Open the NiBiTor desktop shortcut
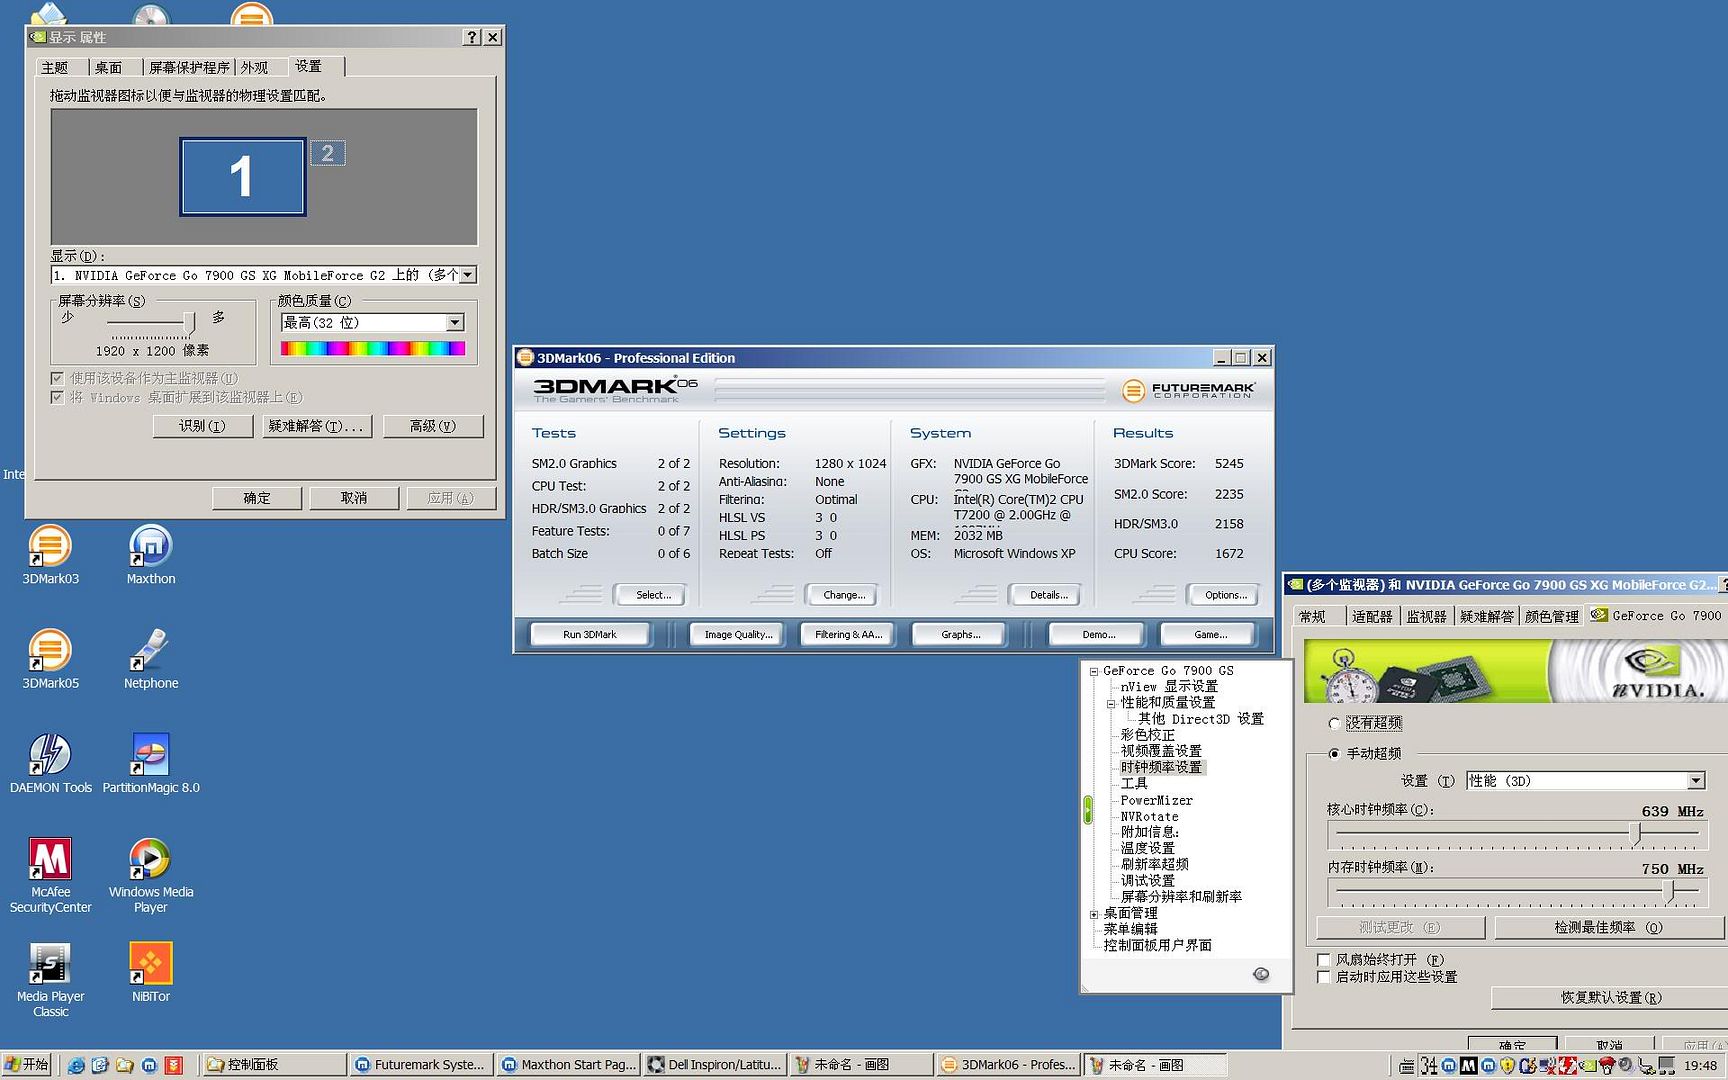The width and height of the screenshot is (1728, 1080). pyautogui.click(x=151, y=965)
